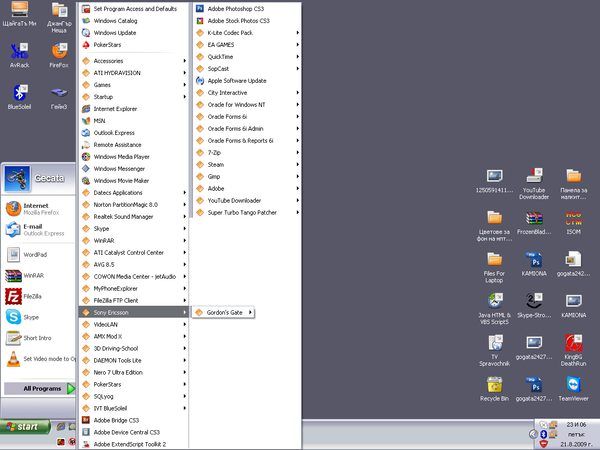Launch Windows Movie Maker
This screenshot has width=600, height=450.
coord(134,181)
